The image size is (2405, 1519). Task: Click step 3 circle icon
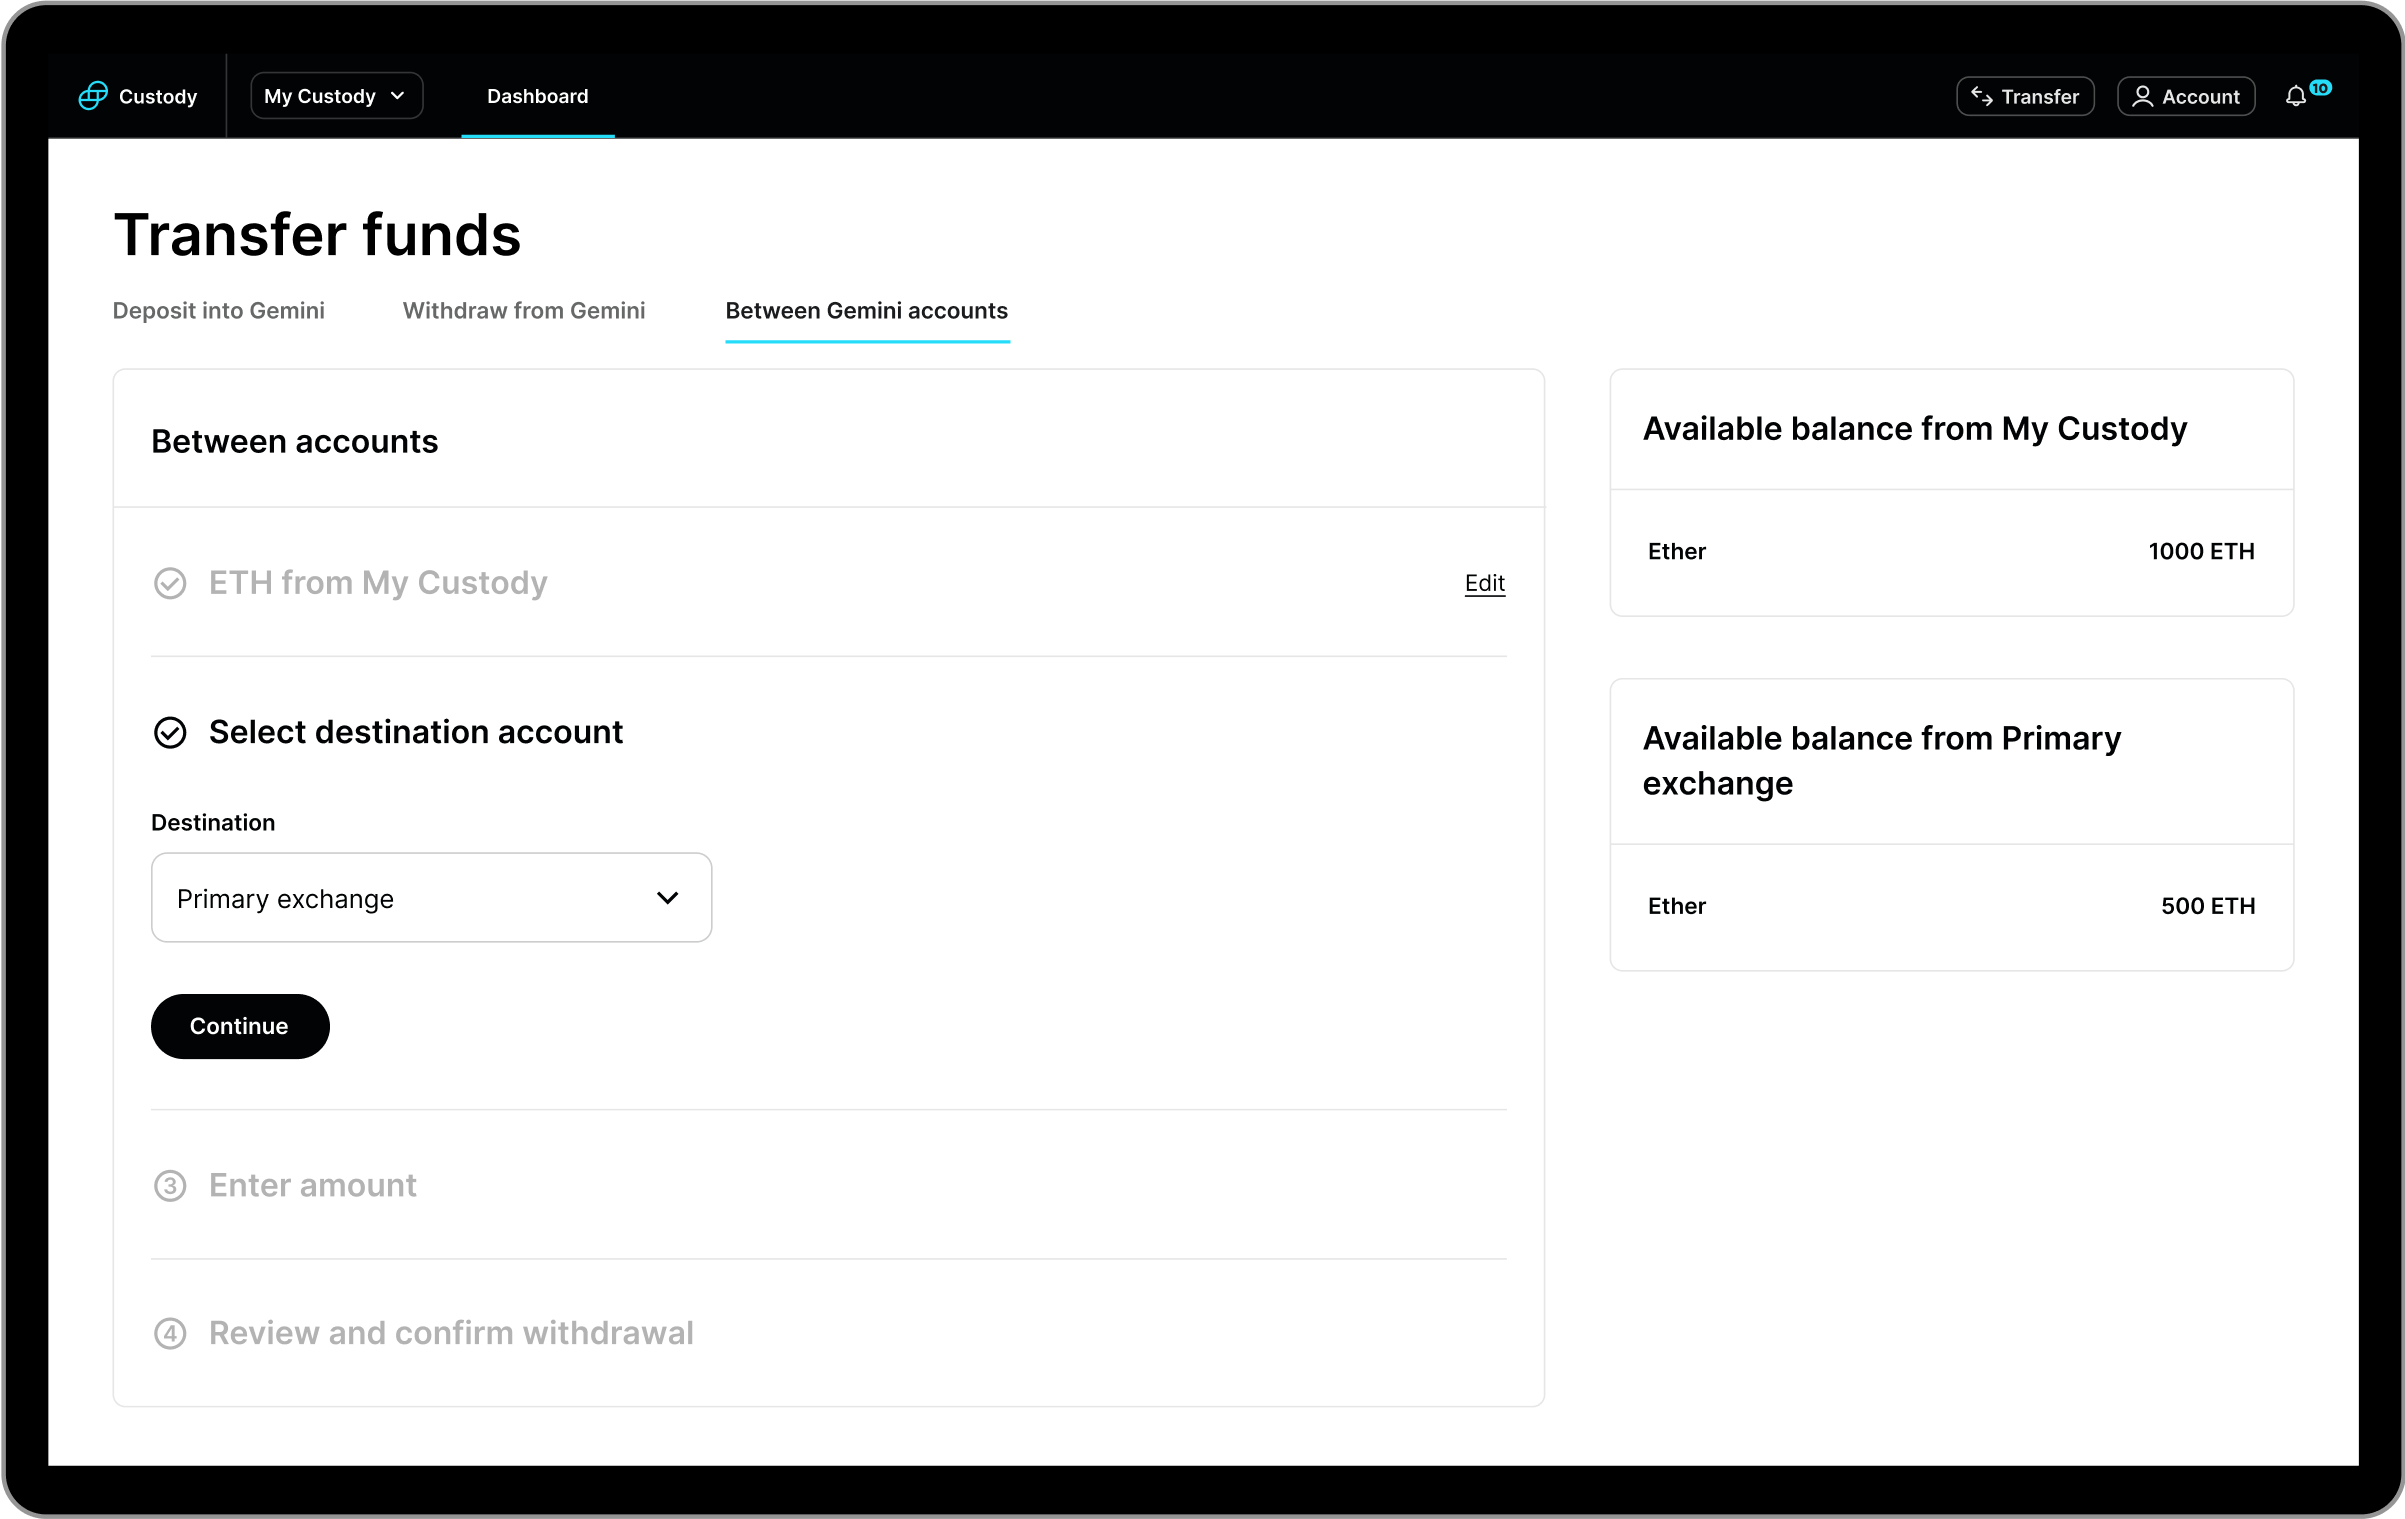point(170,1186)
